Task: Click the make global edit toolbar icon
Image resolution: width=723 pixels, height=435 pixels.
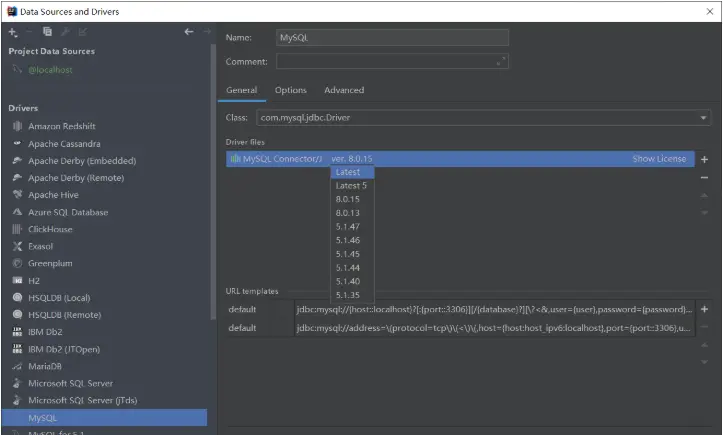Action: pos(83,32)
